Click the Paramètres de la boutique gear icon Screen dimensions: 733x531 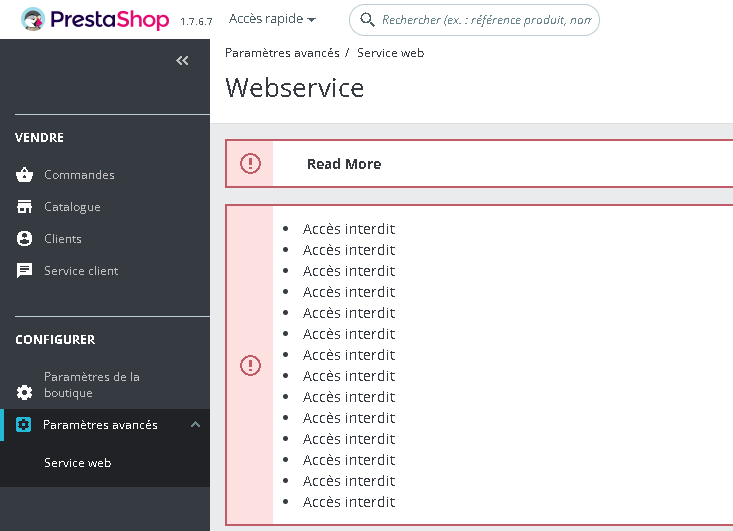coord(24,392)
